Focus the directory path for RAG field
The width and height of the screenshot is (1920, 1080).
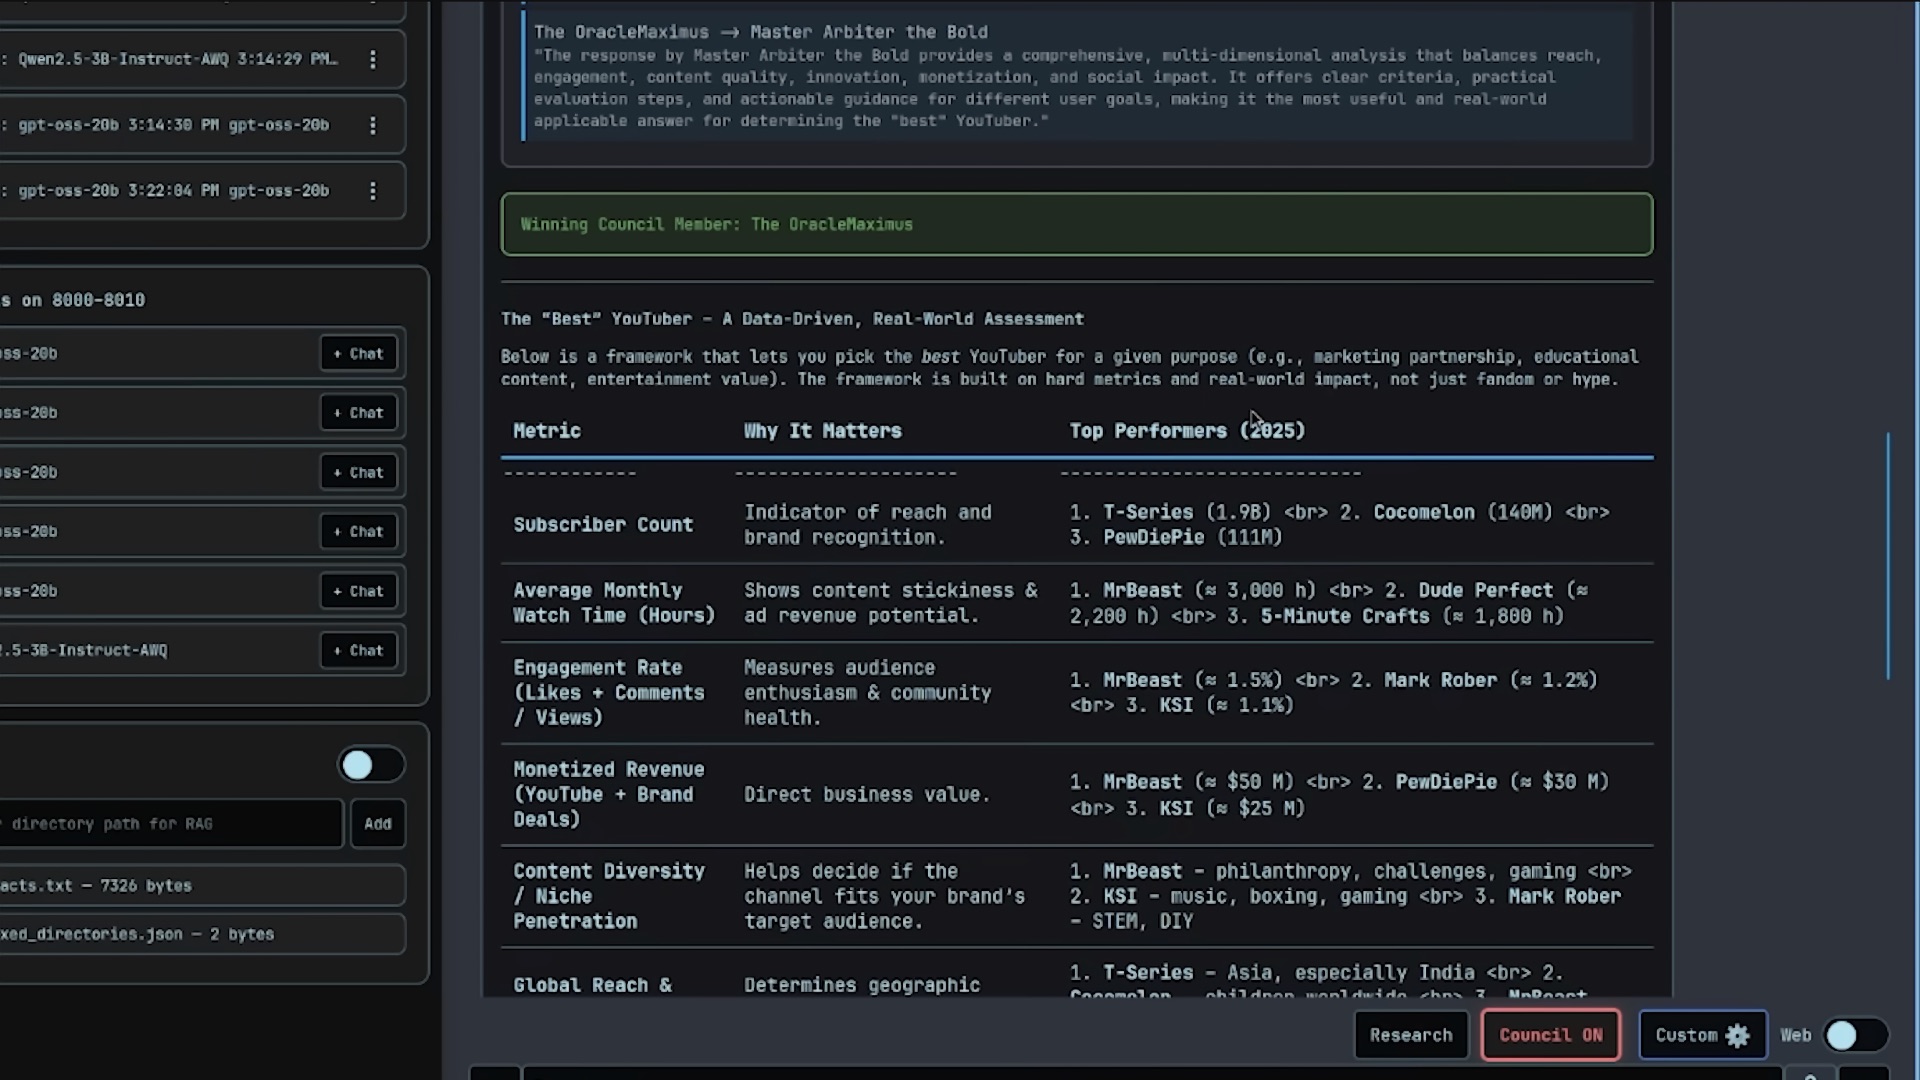click(x=170, y=824)
